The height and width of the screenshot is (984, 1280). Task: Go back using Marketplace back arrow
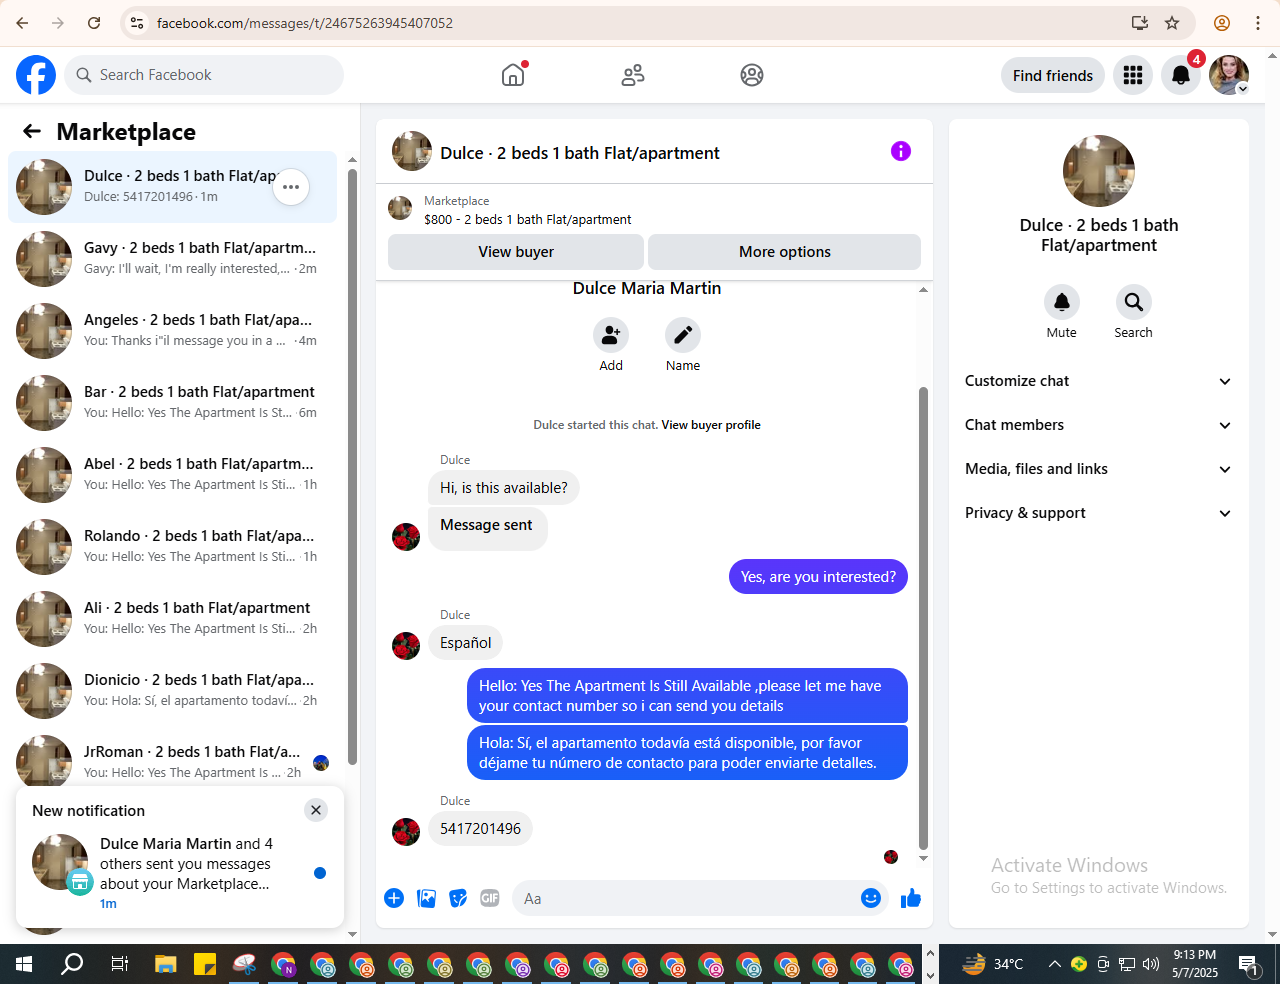pos(32,131)
